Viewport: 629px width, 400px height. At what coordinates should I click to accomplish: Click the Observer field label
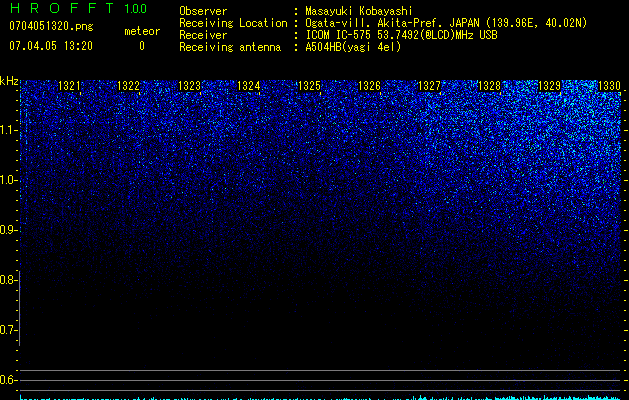203,11
